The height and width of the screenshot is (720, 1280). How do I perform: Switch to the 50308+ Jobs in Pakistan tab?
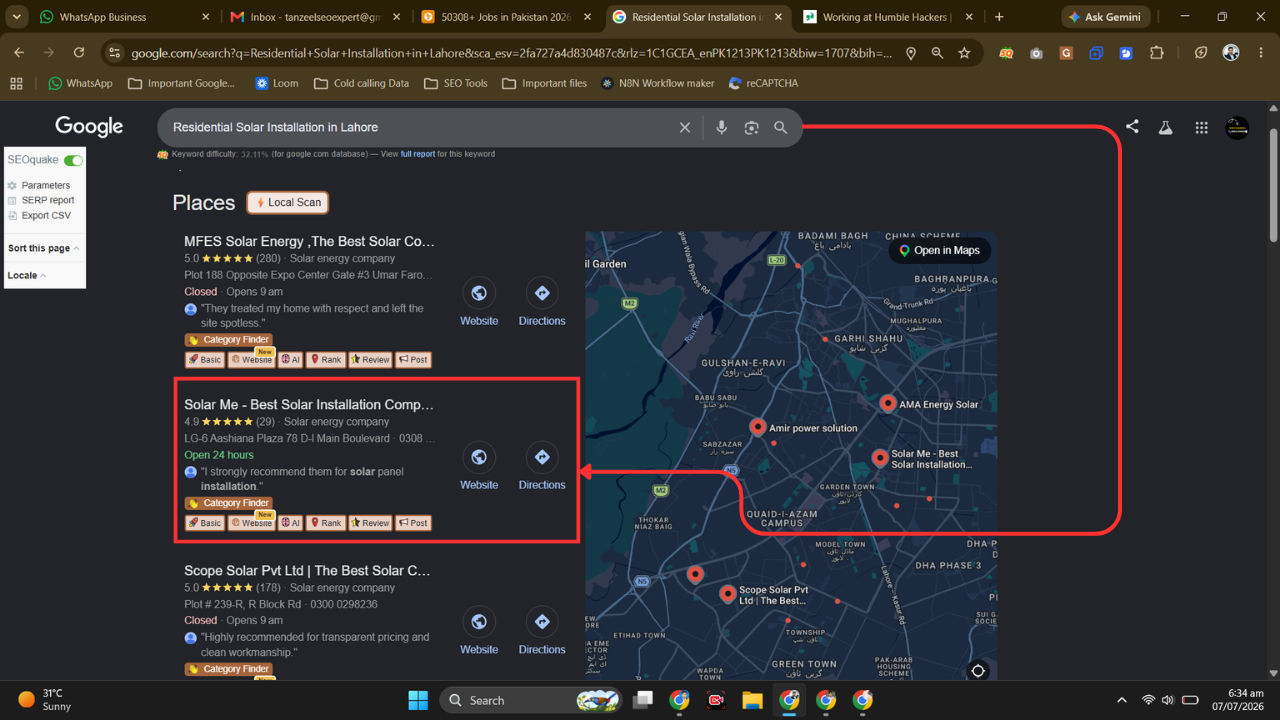click(503, 17)
